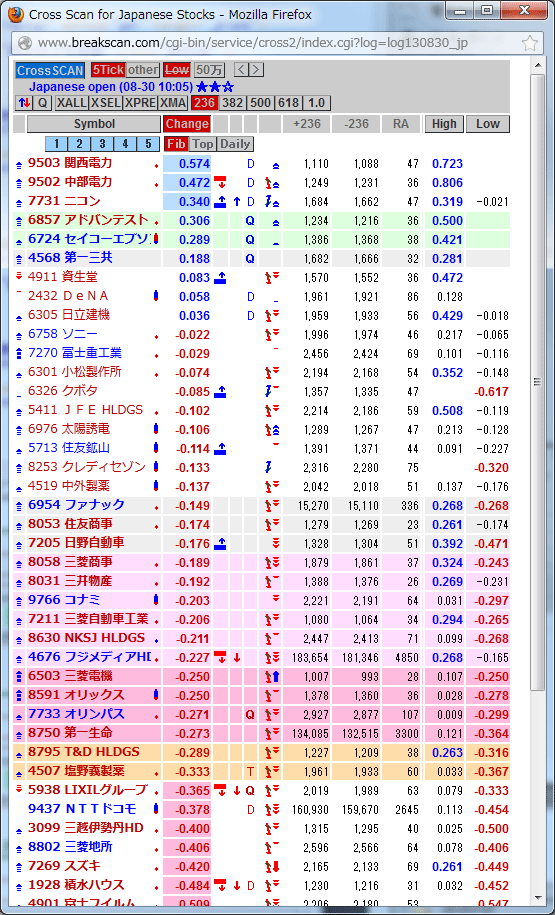
Task: Sort by the High column header
Action: pos(444,124)
